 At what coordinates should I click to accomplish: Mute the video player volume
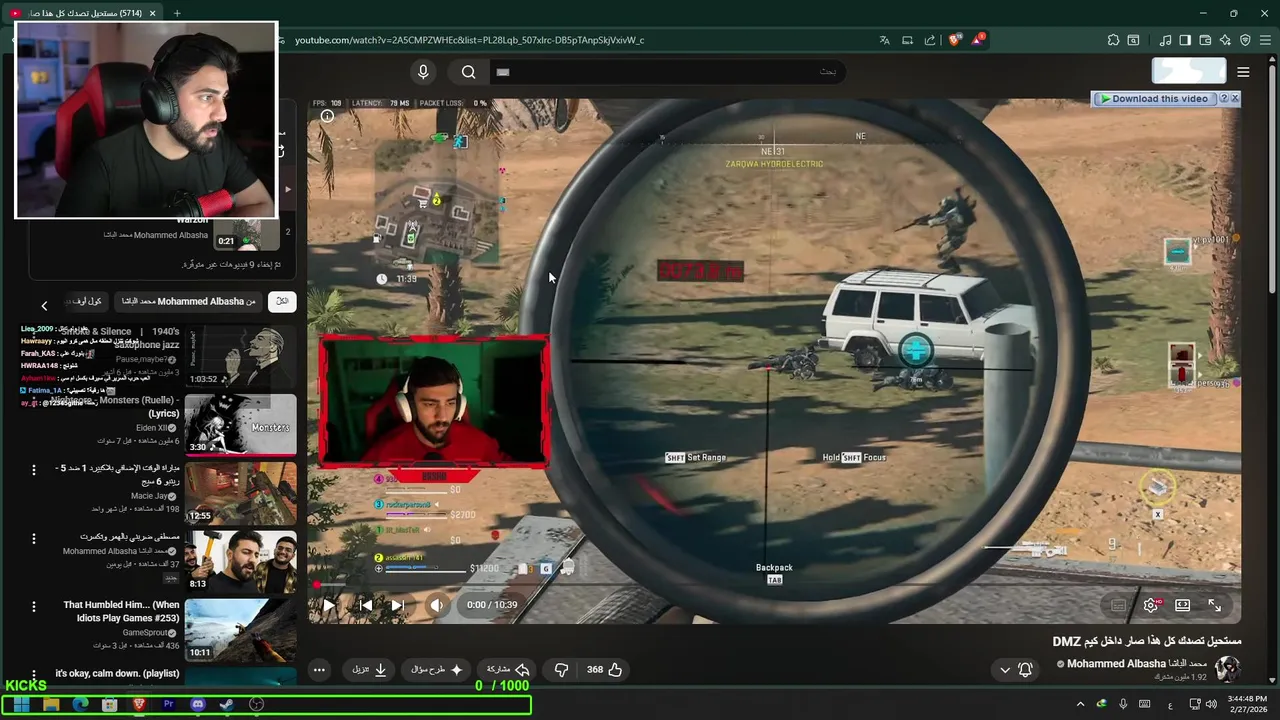[436, 605]
